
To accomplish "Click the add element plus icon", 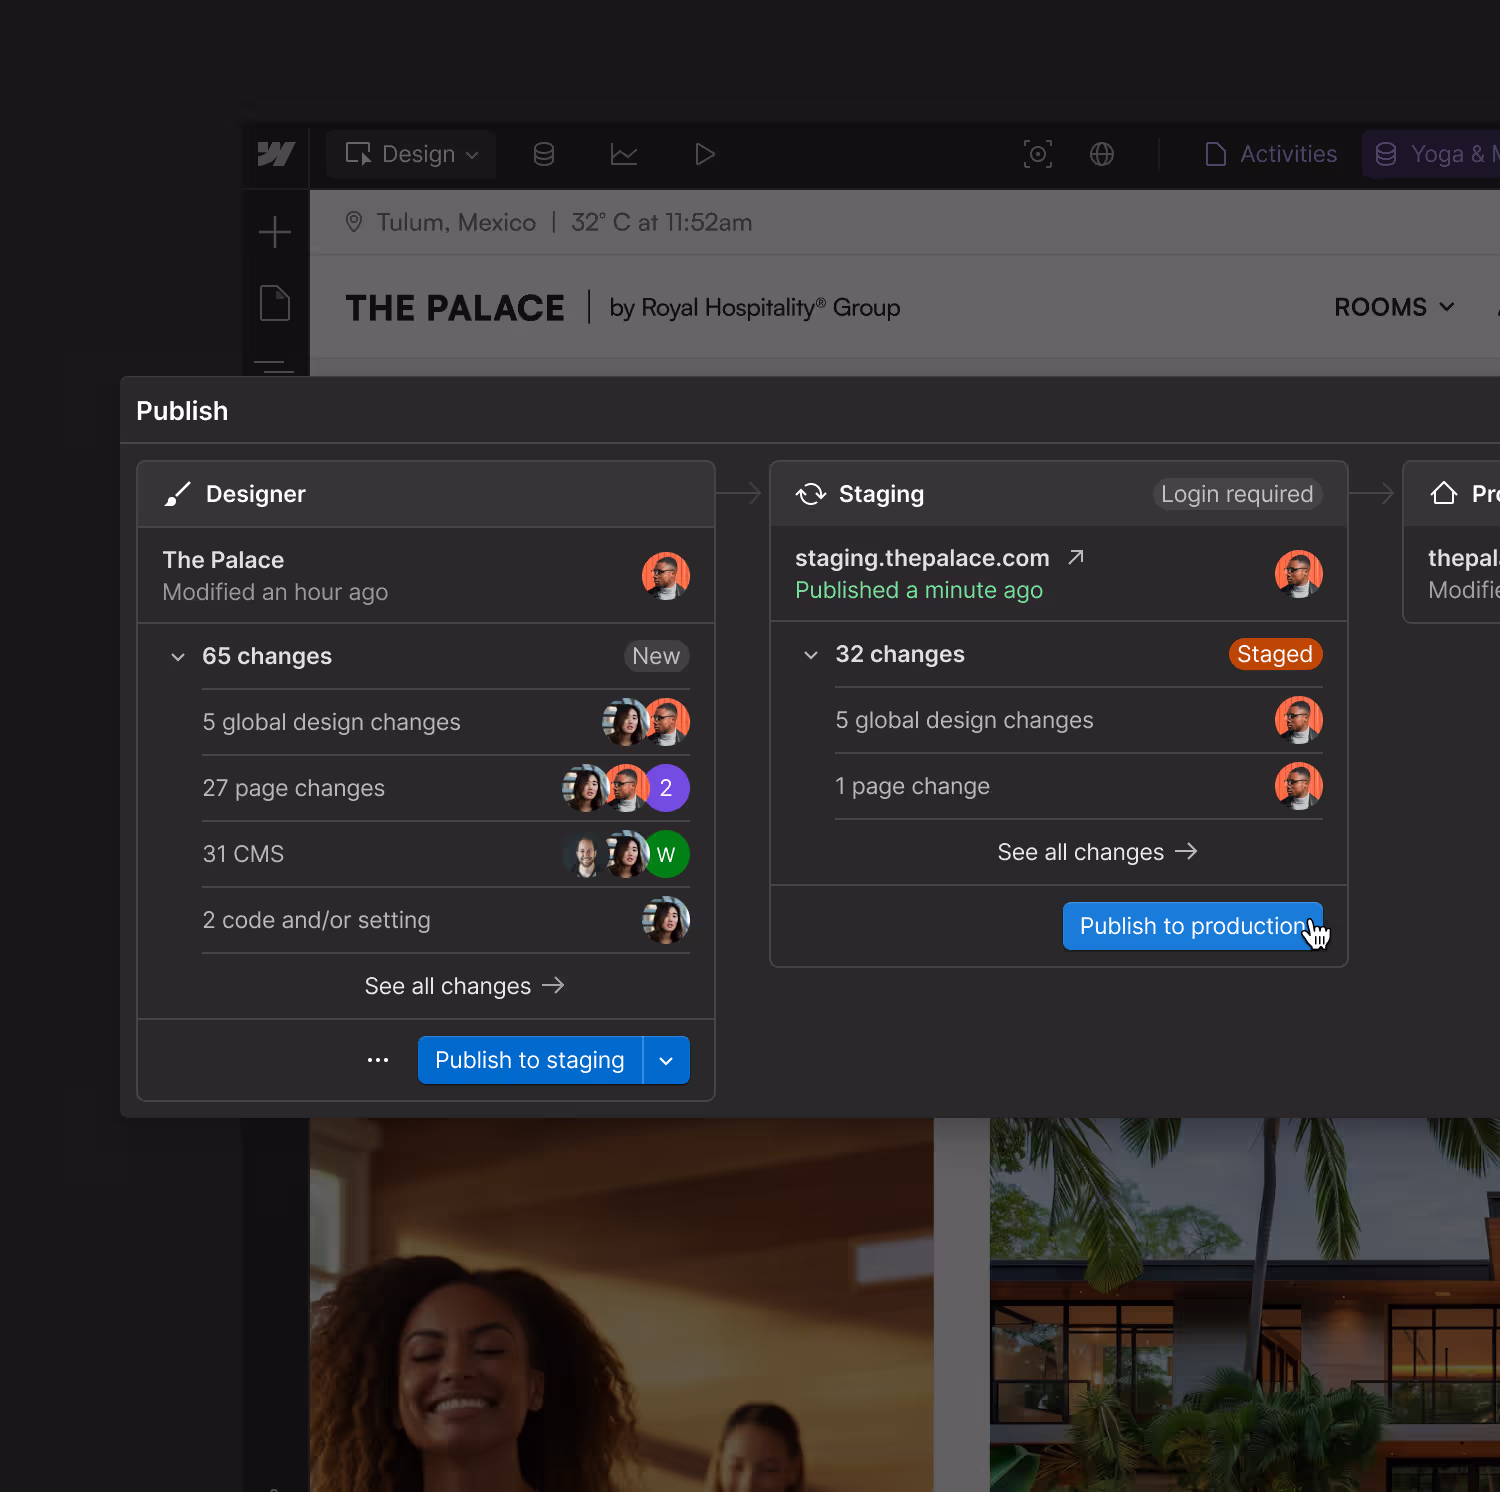I will pos(275,232).
